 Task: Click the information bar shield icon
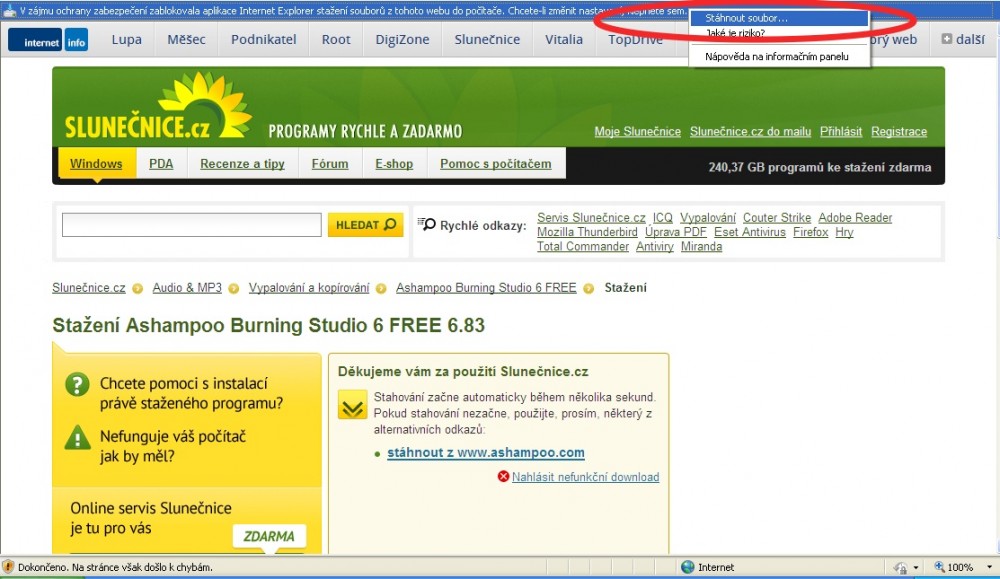(x=10, y=9)
